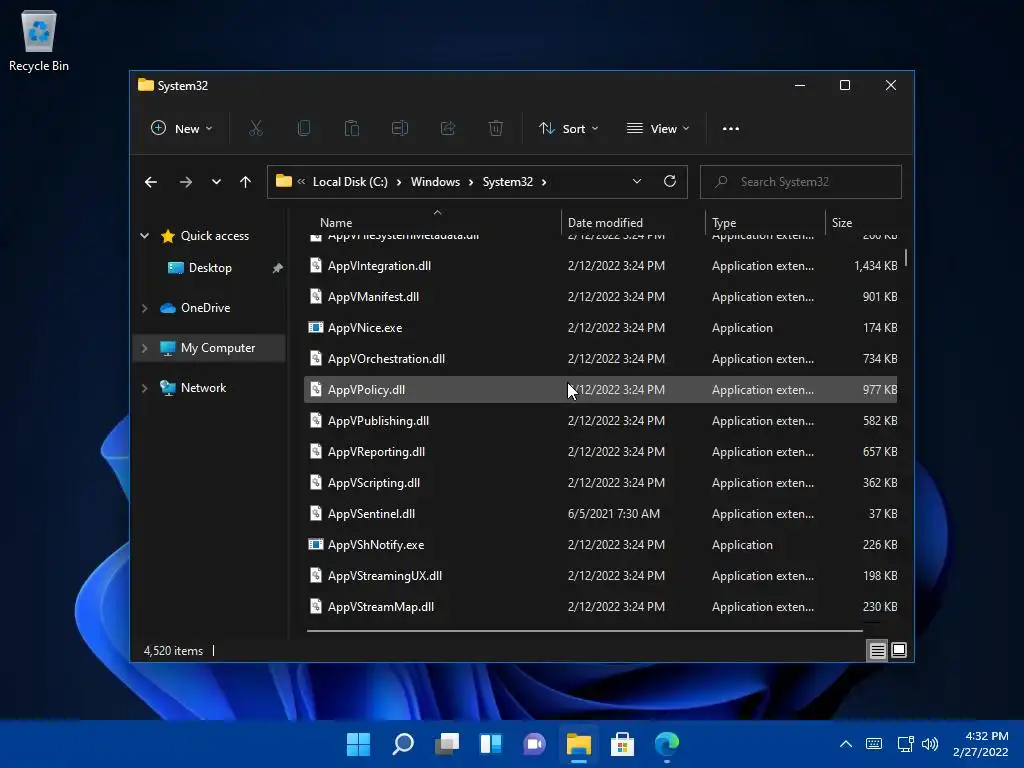Select AppVIntegration.dll file

600,266
